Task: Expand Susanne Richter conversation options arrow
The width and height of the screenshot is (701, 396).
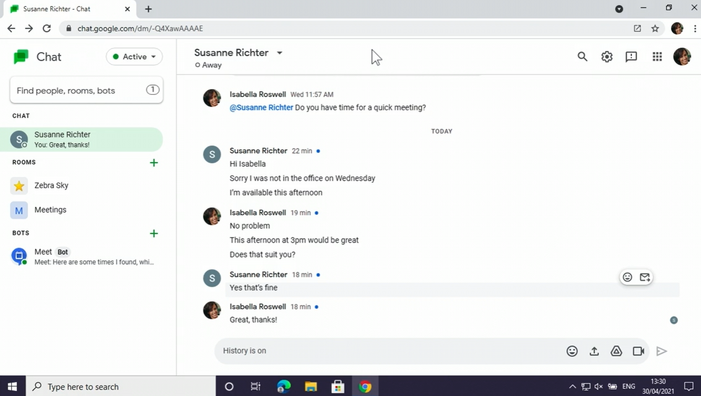Action: coord(279,53)
